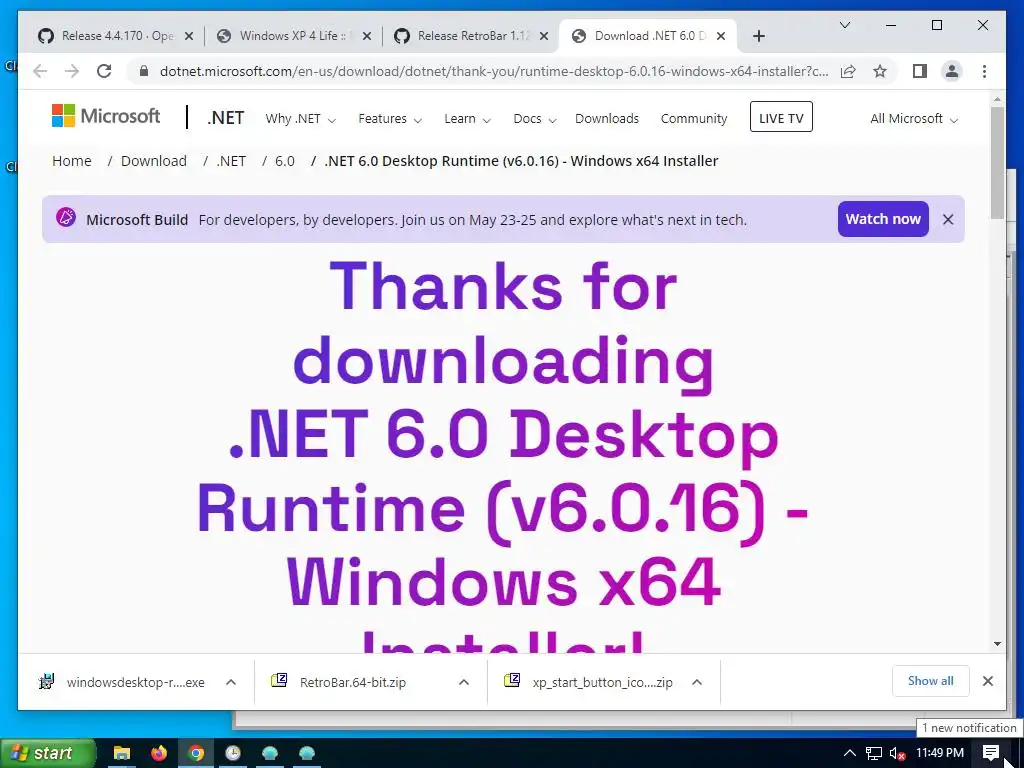This screenshot has width=1024, height=768.
Task: Go back using the back arrow
Action: pyautogui.click(x=40, y=71)
